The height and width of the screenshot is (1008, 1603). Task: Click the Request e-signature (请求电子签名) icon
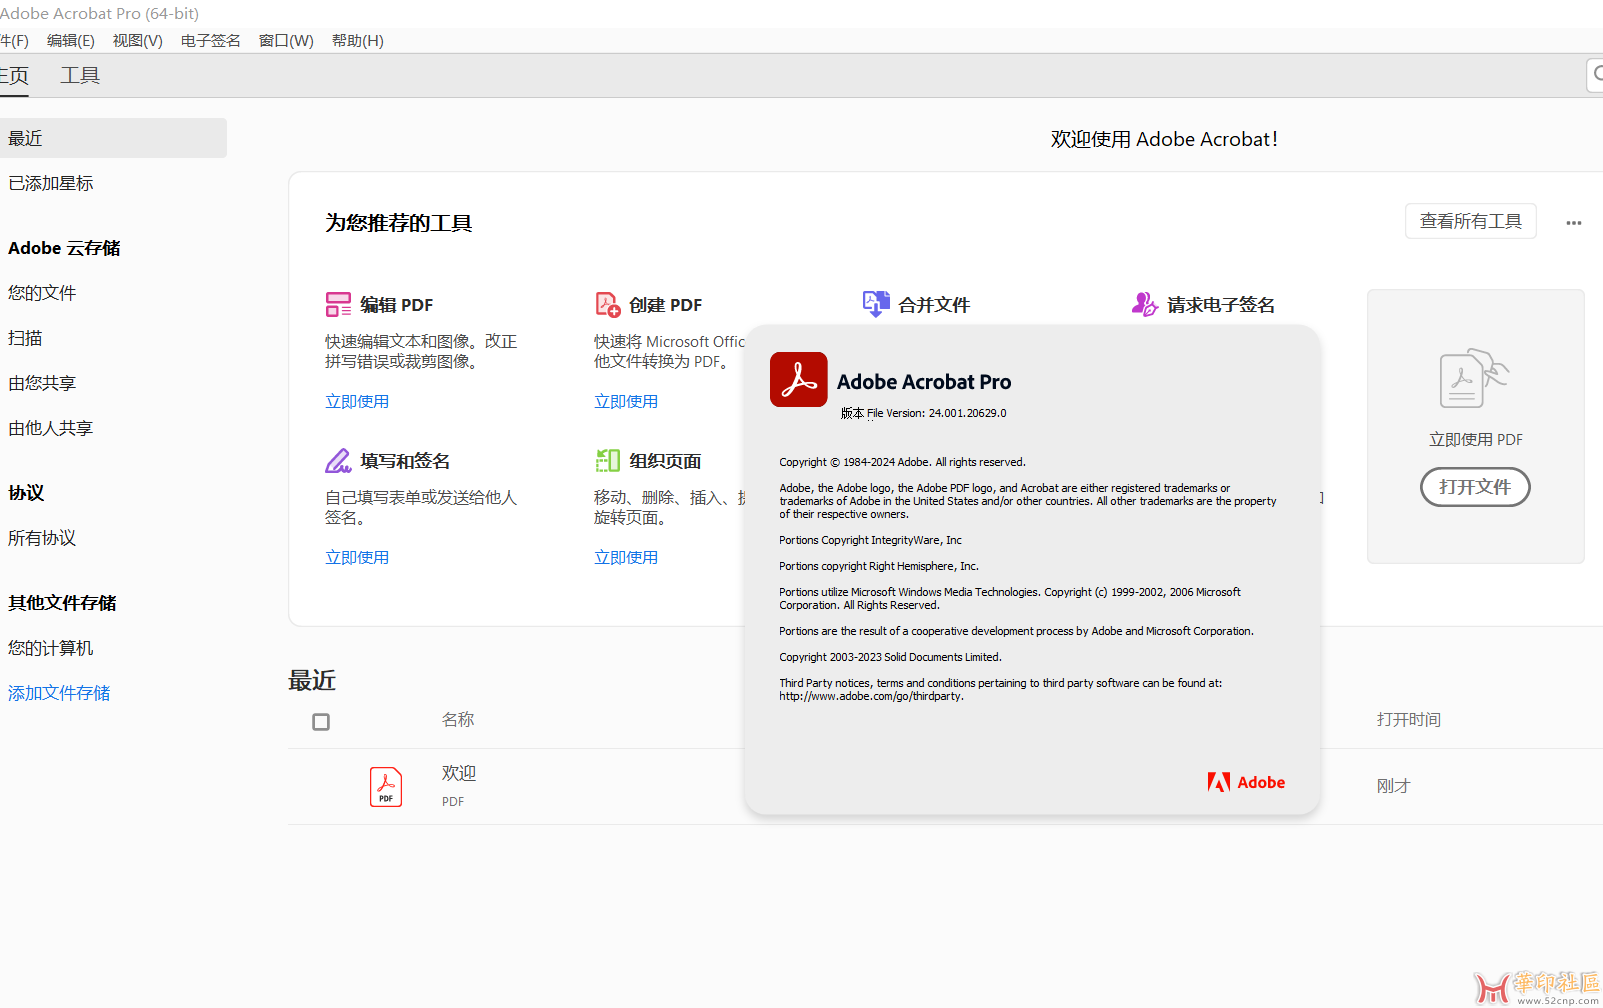[x=1144, y=304]
